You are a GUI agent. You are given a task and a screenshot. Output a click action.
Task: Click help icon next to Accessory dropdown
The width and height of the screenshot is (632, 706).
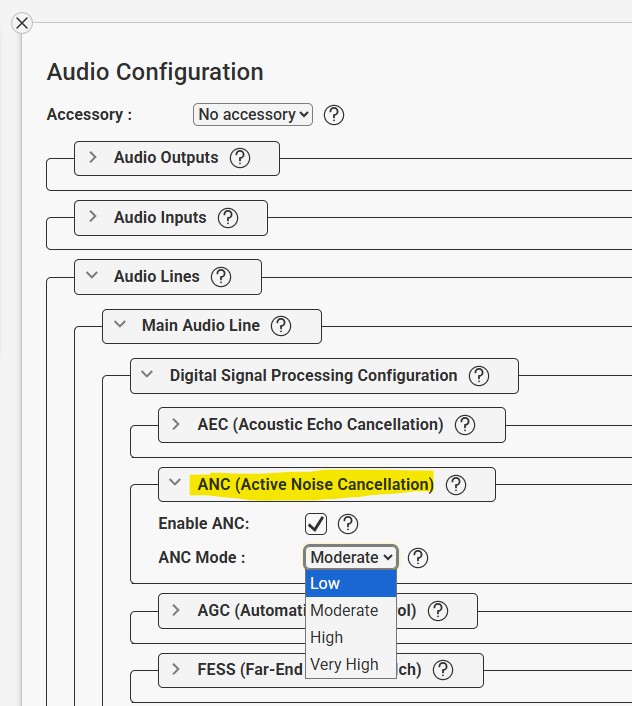[335, 115]
